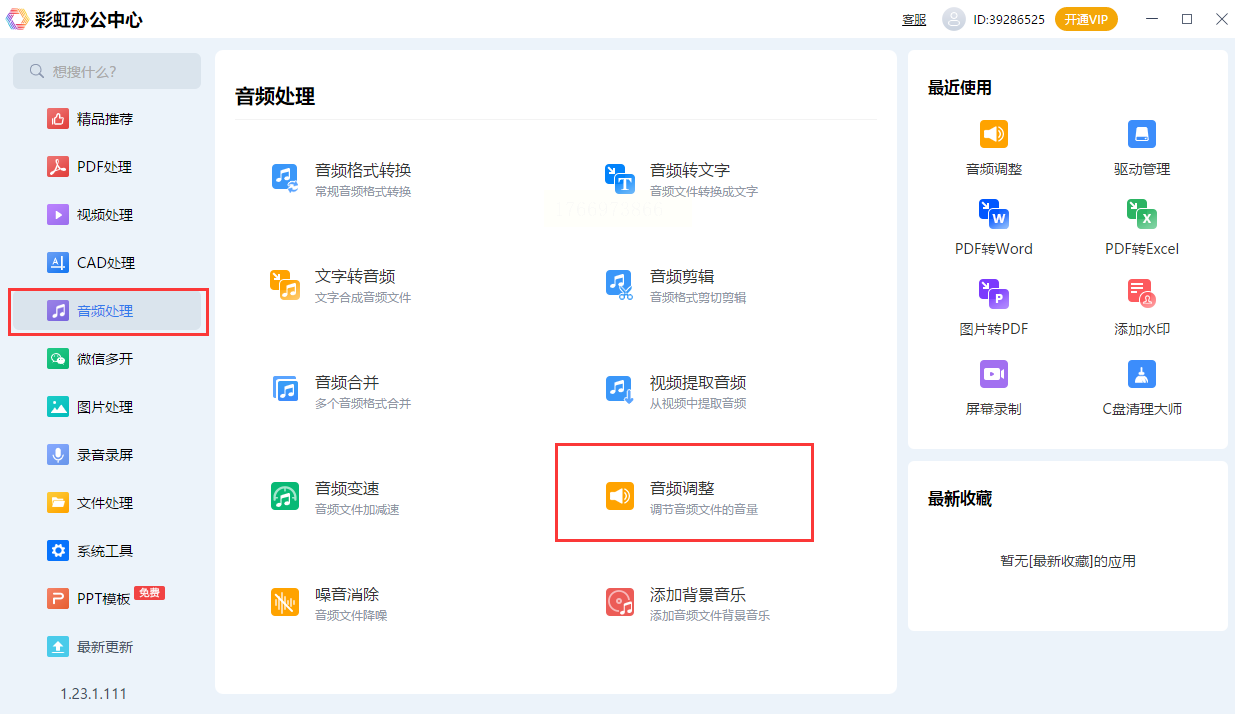The height and width of the screenshot is (714, 1235).
Task: Open the 音频合并 tool icon
Action: 285,390
